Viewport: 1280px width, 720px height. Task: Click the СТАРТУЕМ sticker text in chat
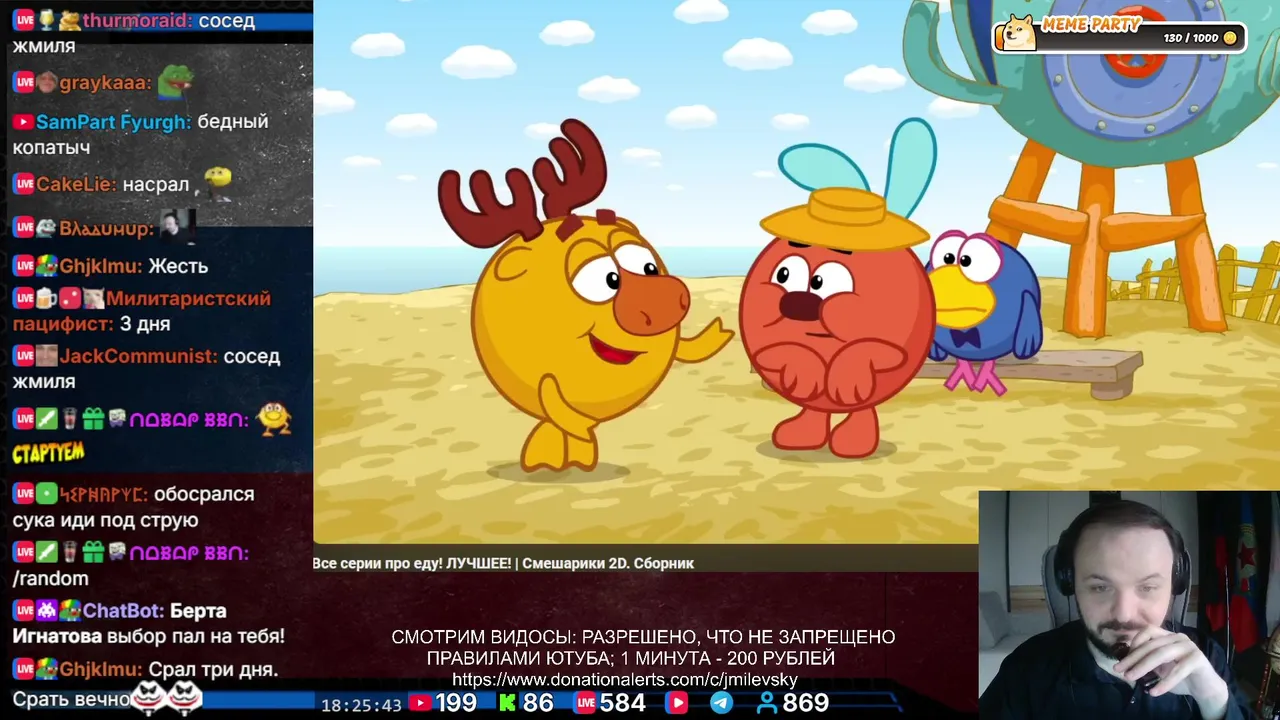tap(48, 453)
